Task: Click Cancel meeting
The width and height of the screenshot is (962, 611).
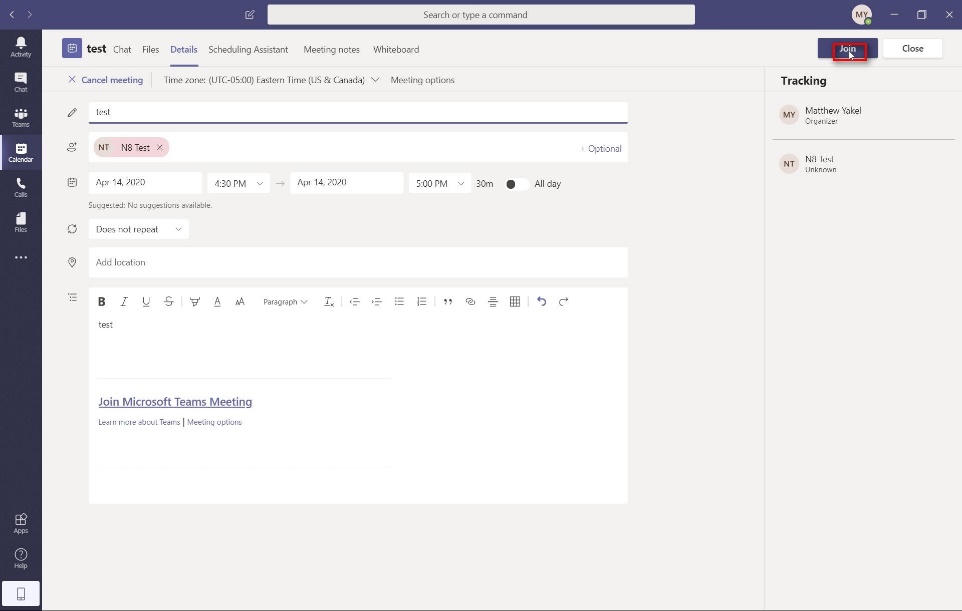Action: (x=106, y=80)
